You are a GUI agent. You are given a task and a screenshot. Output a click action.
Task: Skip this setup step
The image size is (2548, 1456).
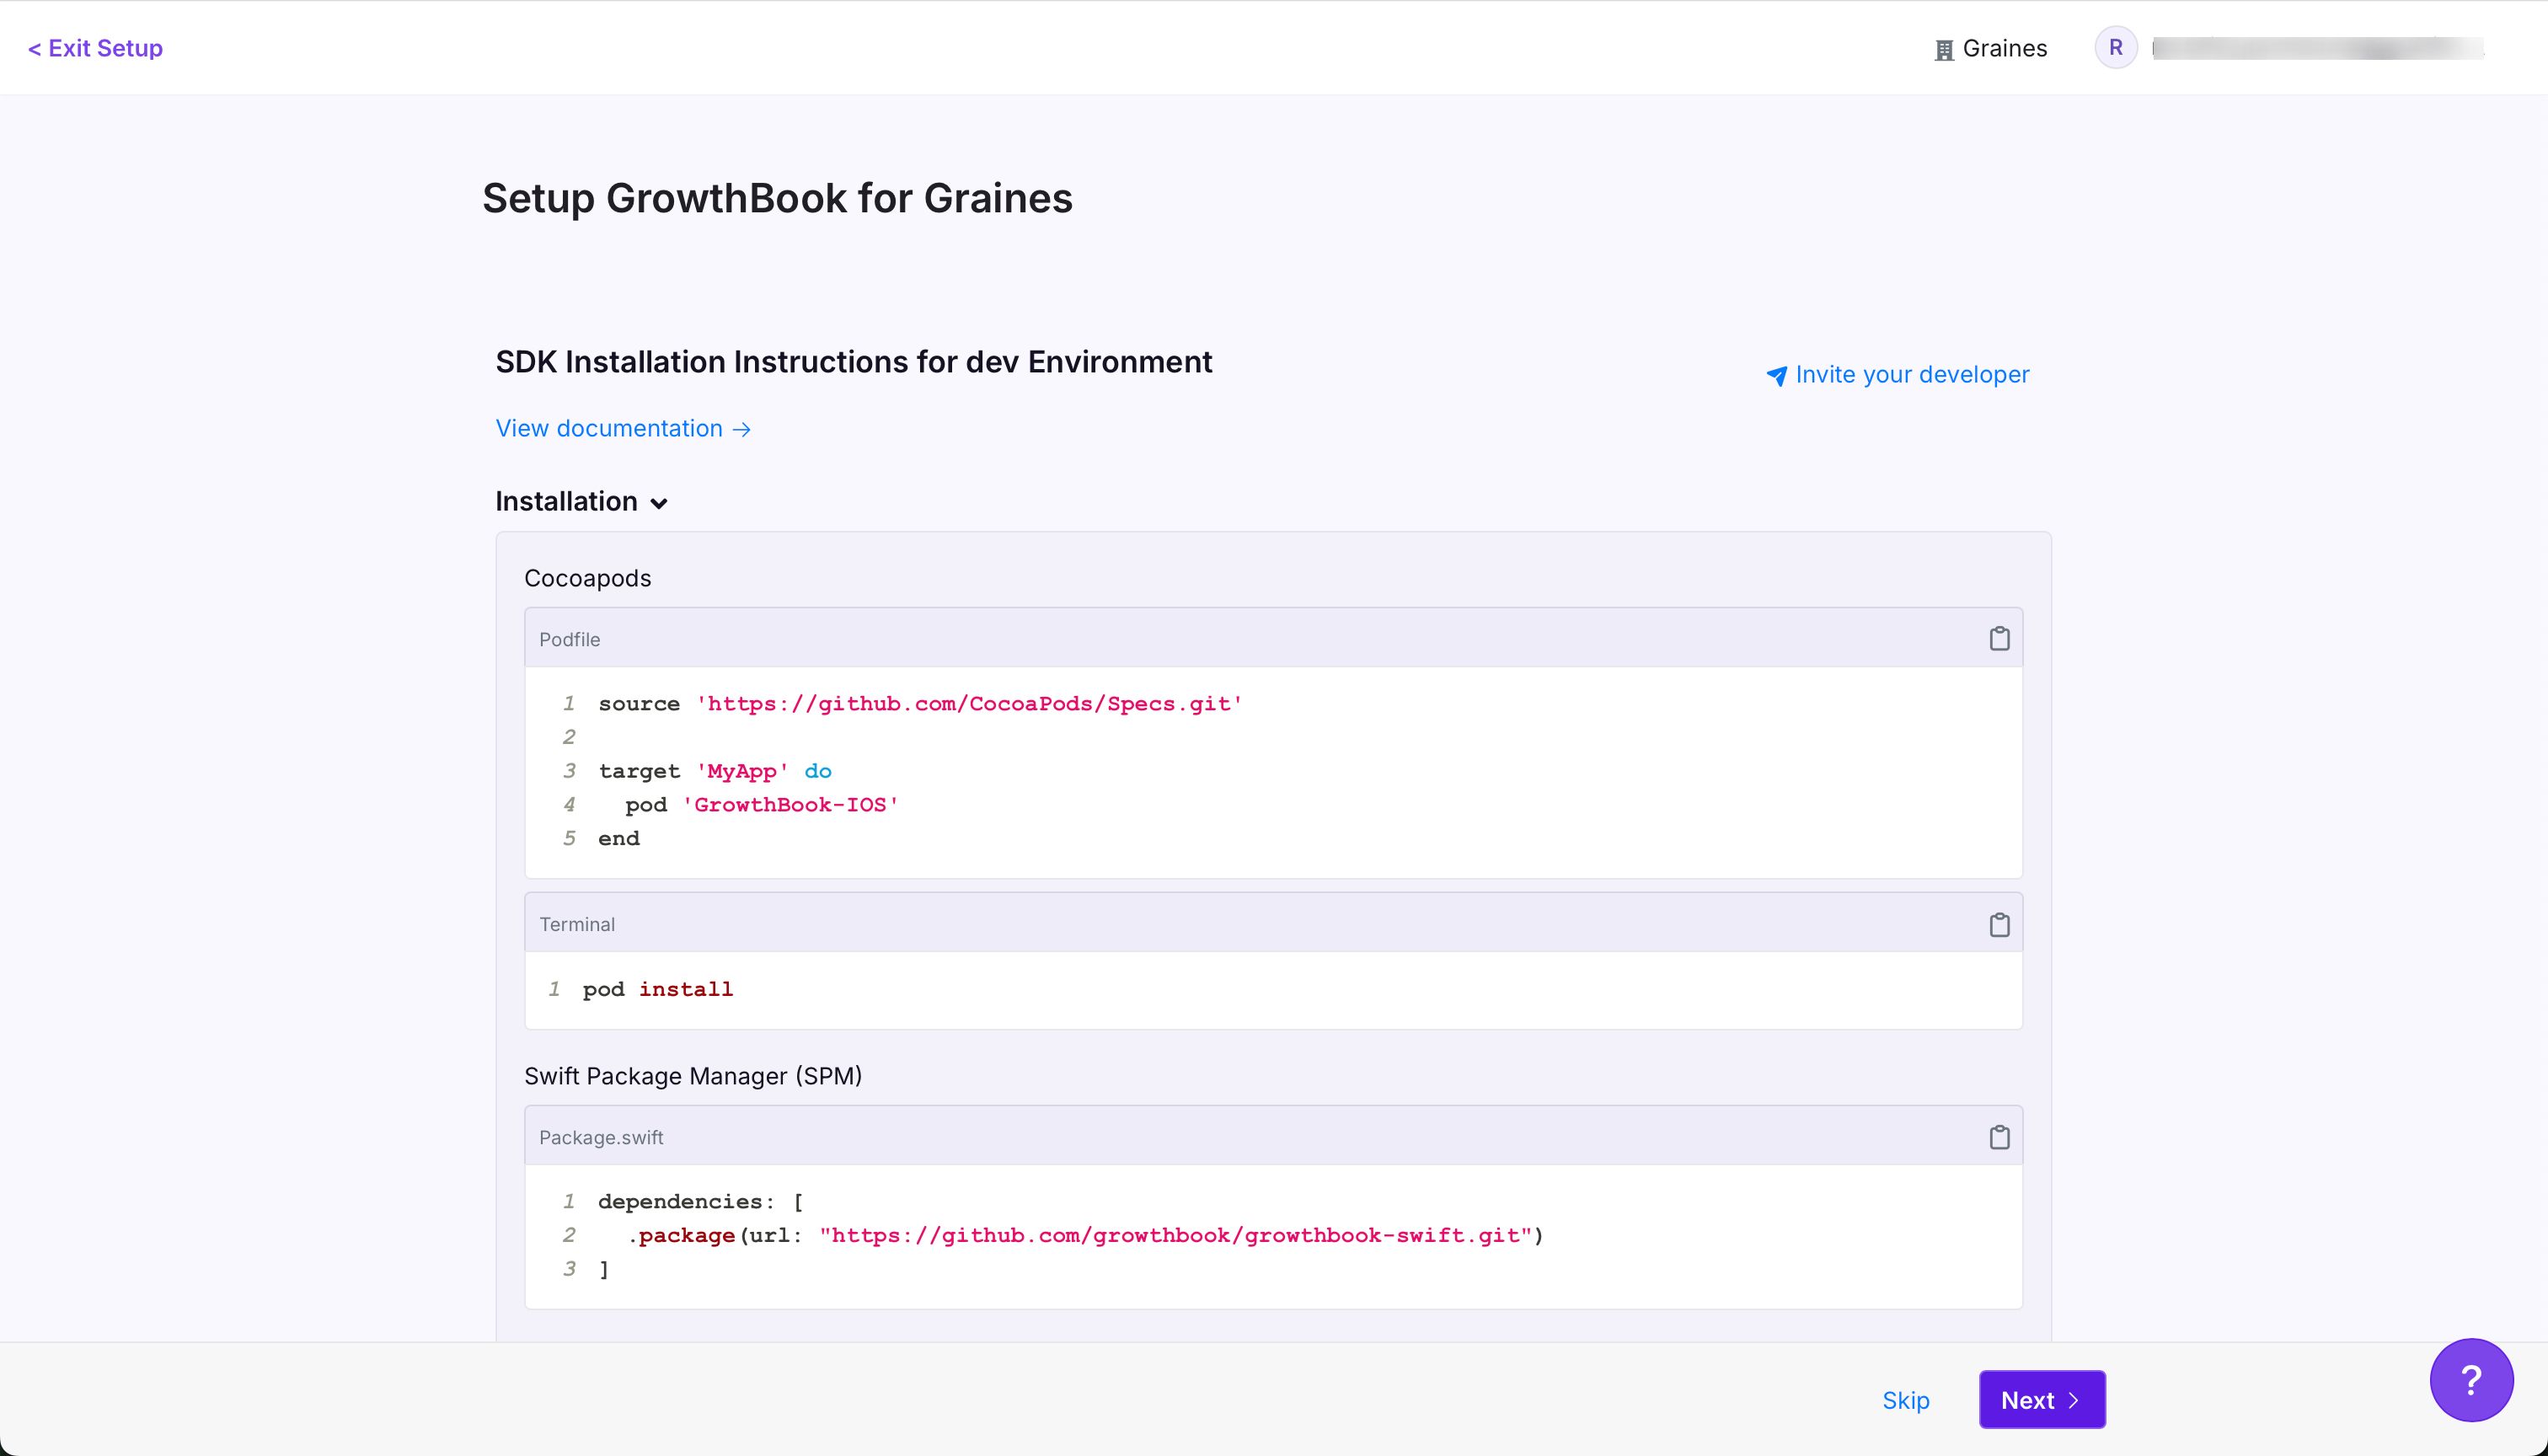click(1905, 1400)
